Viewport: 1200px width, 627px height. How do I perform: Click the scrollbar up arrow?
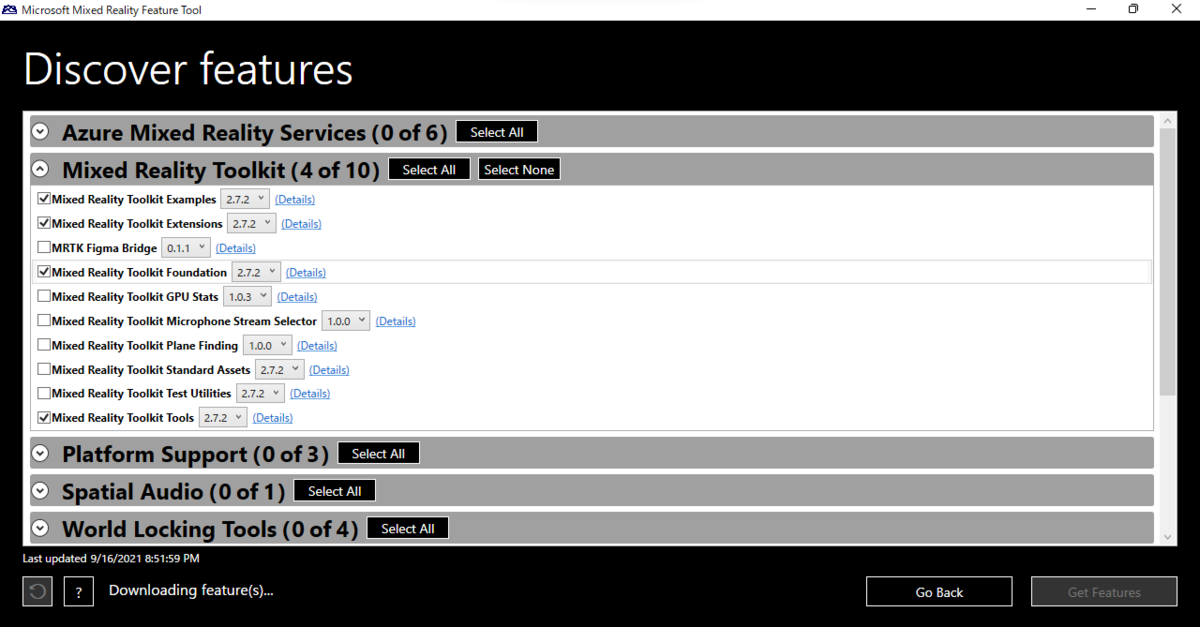tap(1168, 119)
